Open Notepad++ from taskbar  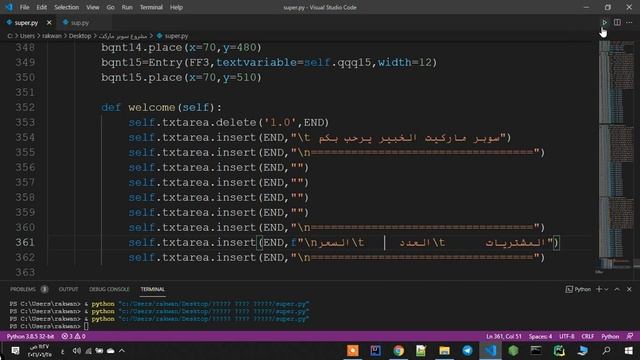click(x=421, y=351)
